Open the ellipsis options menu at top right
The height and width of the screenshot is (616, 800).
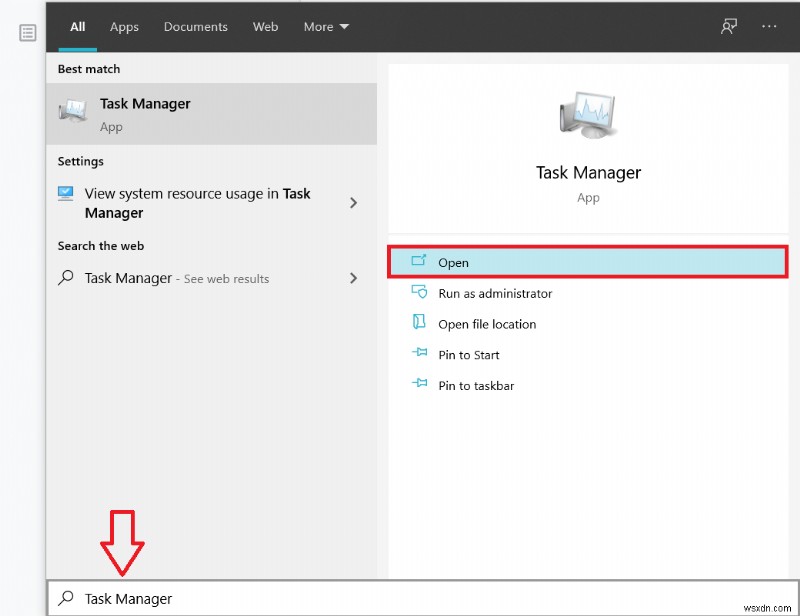(769, 27)
